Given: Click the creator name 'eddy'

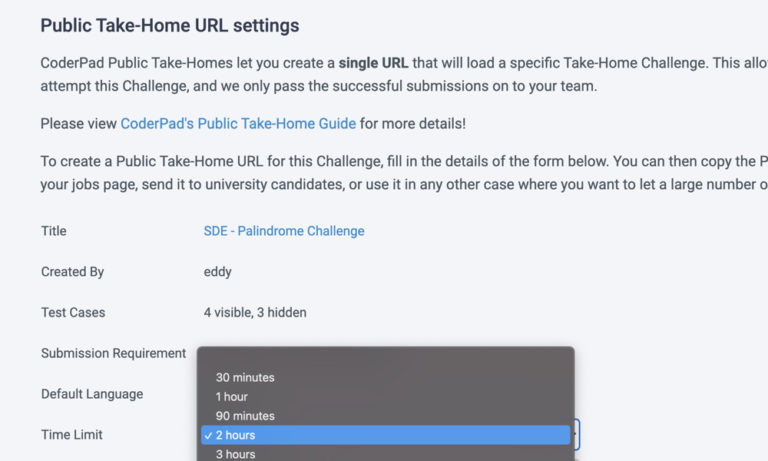Looking at the screenshot, I should [218, 272].
